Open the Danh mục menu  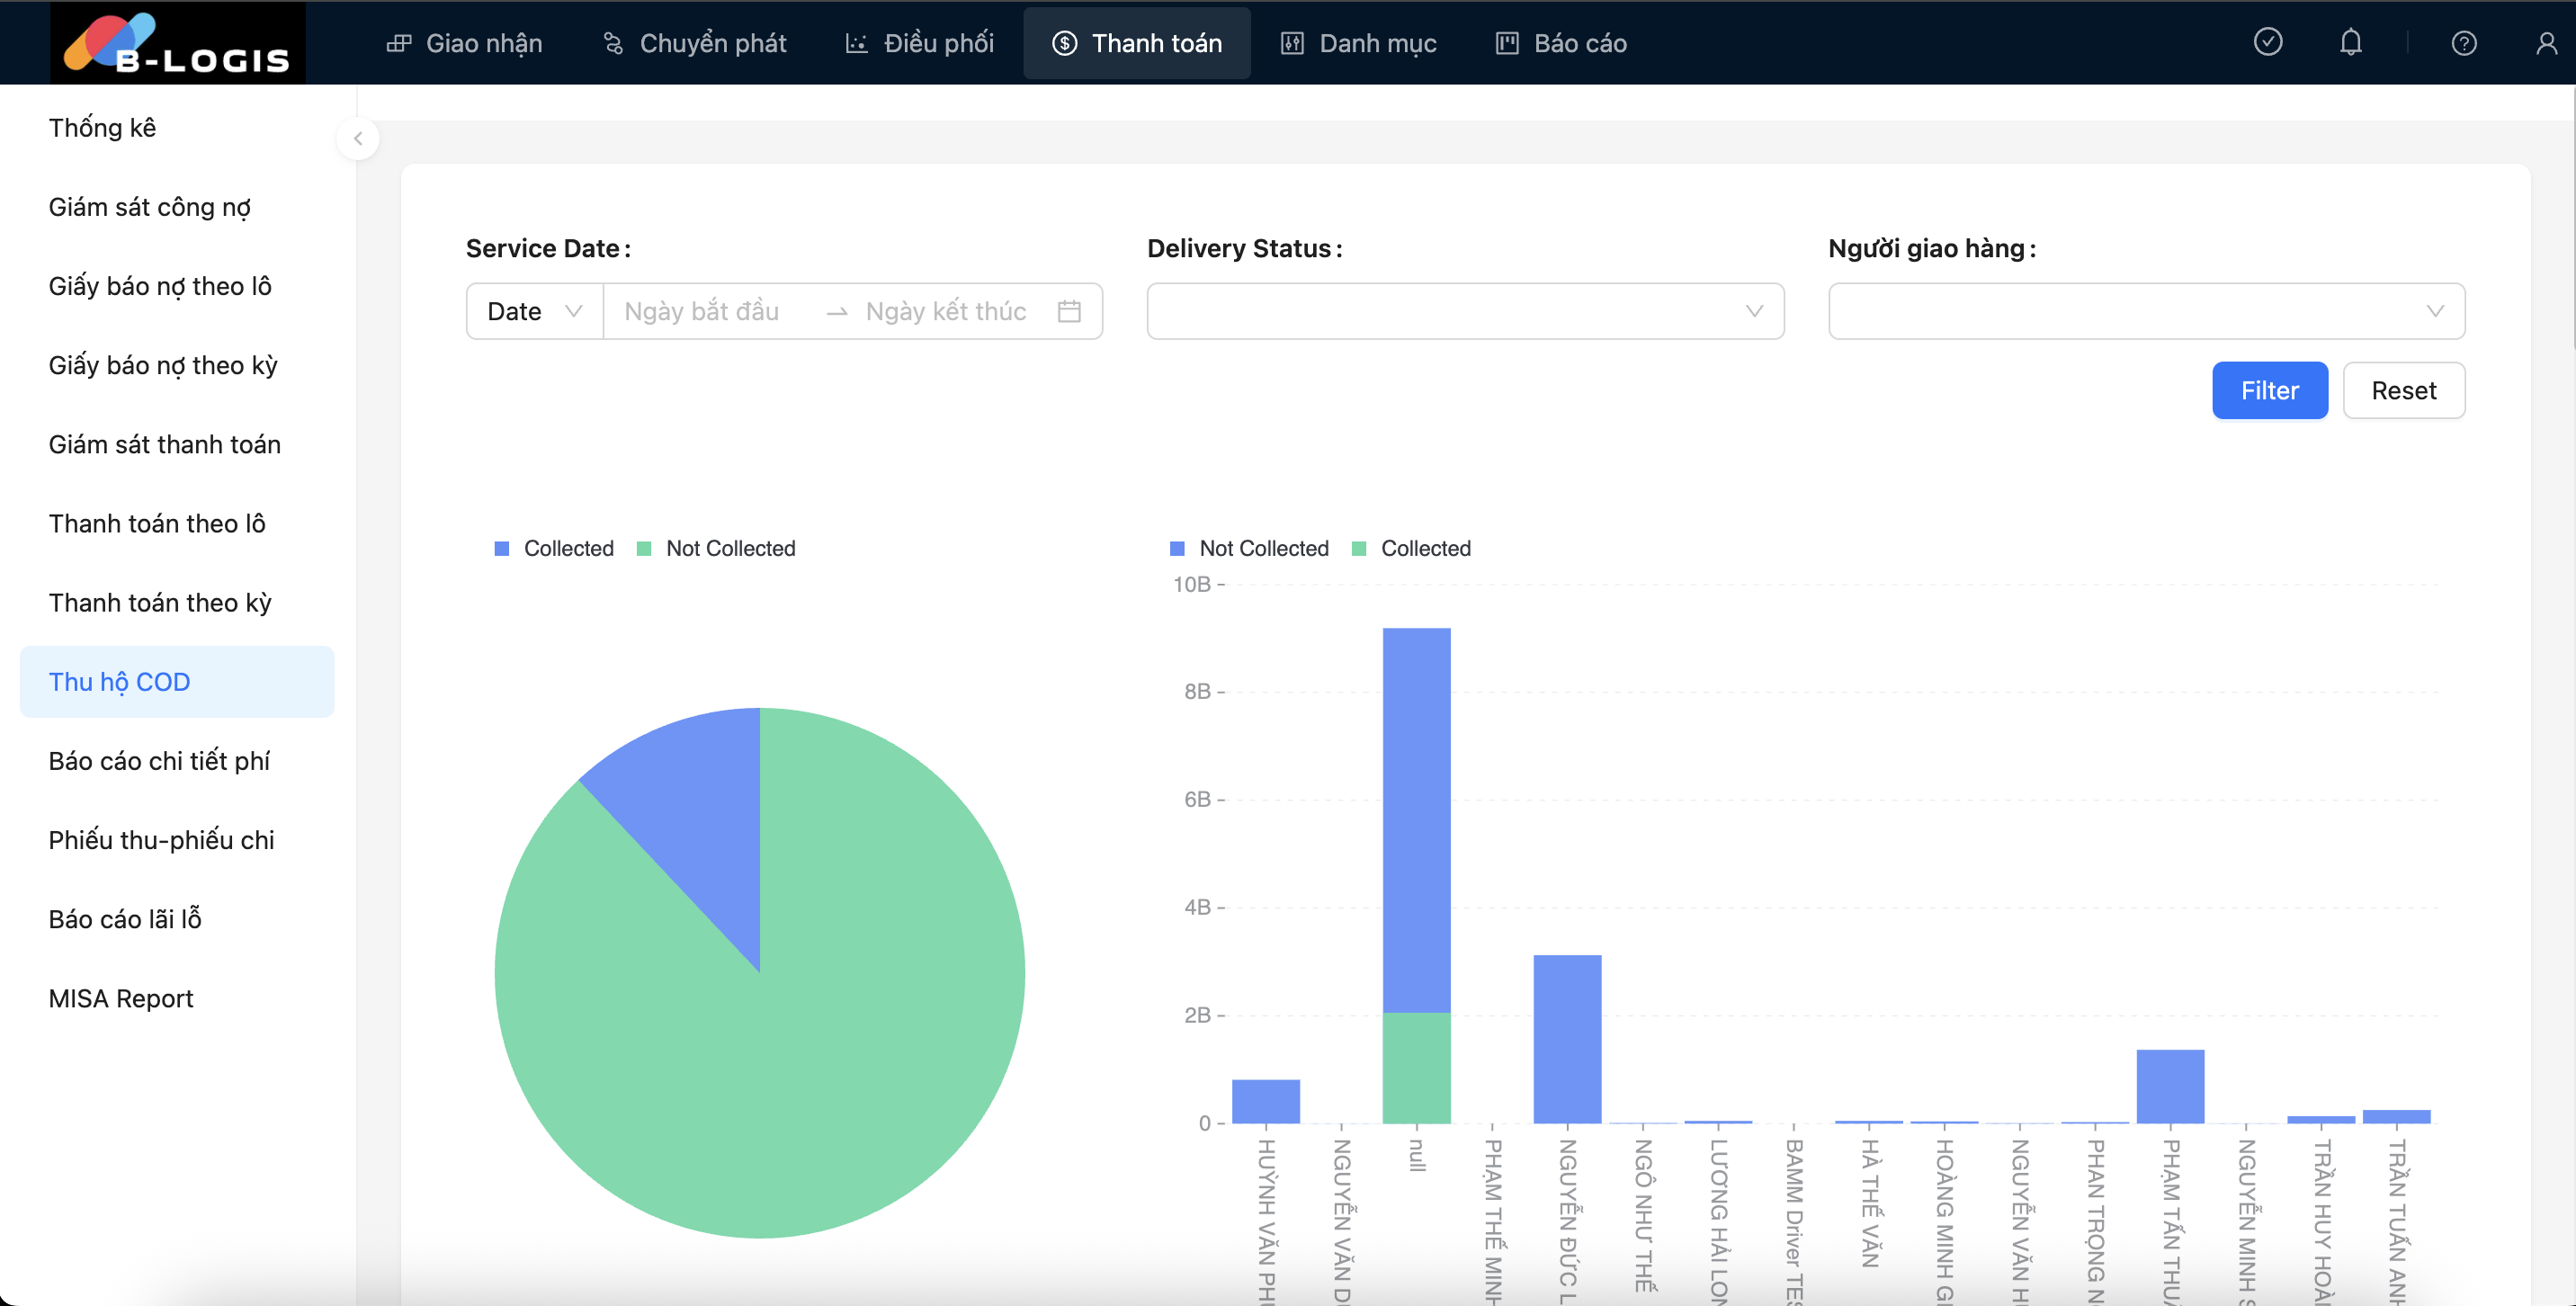coord(1359,43)
